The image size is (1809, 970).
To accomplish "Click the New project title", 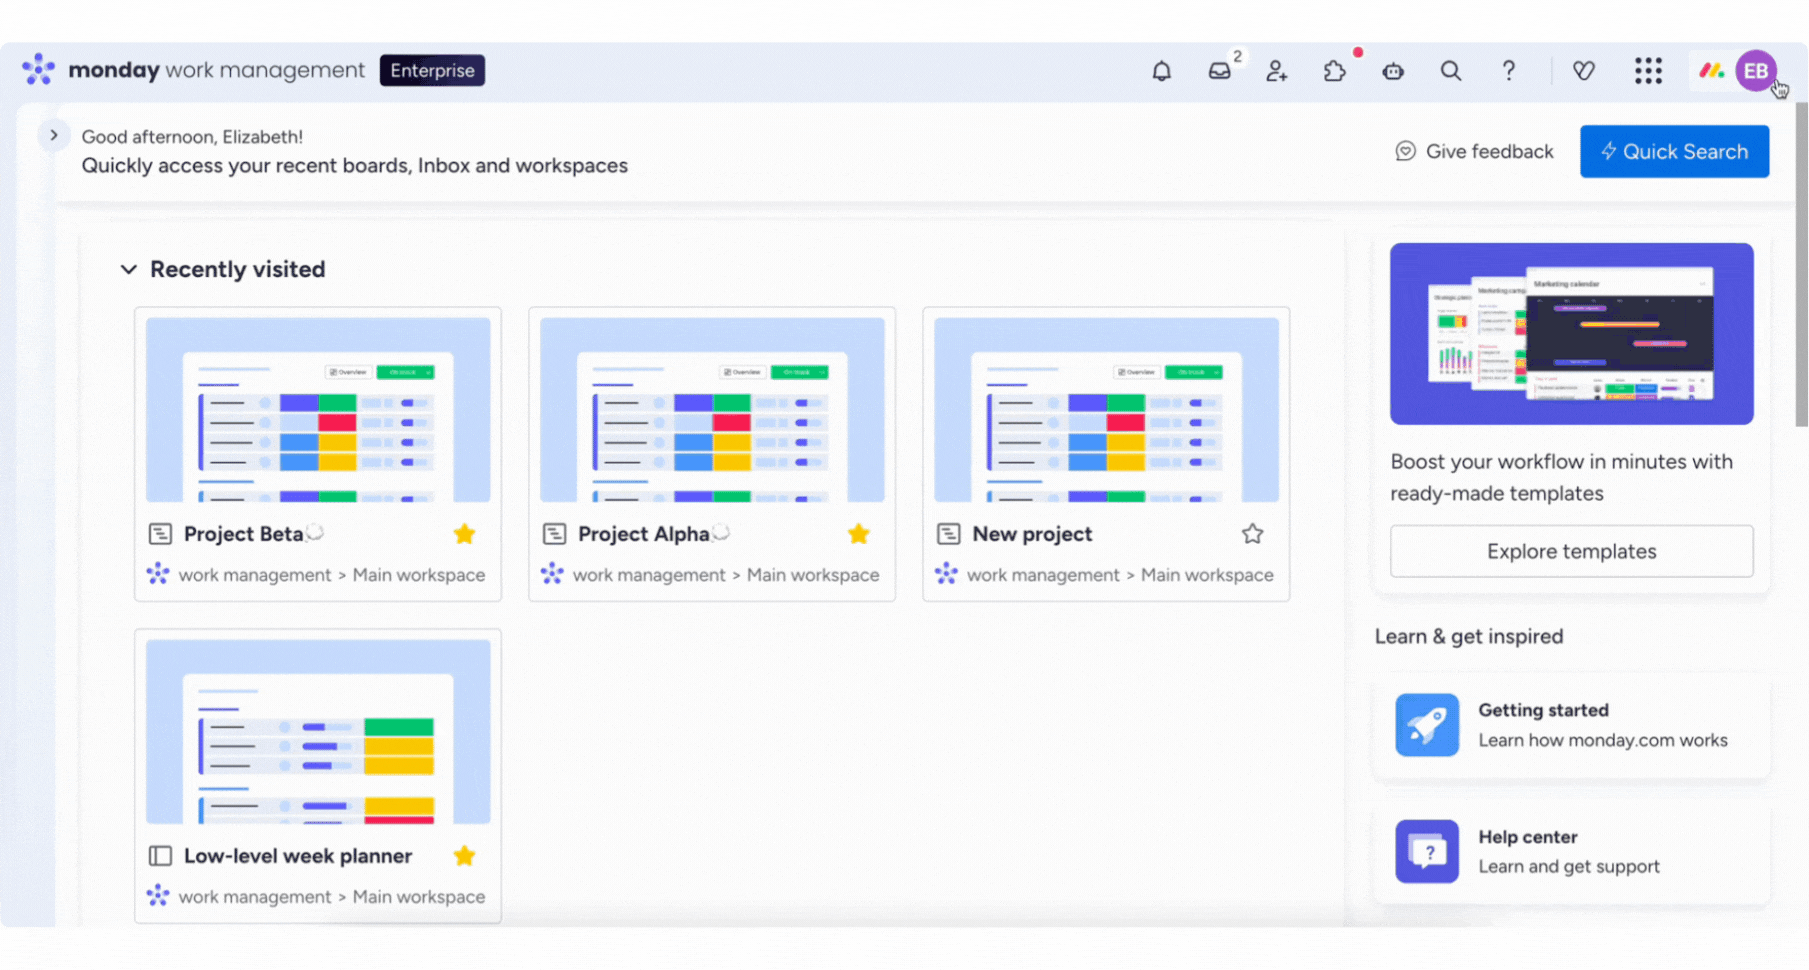I will click(1032, 534).
